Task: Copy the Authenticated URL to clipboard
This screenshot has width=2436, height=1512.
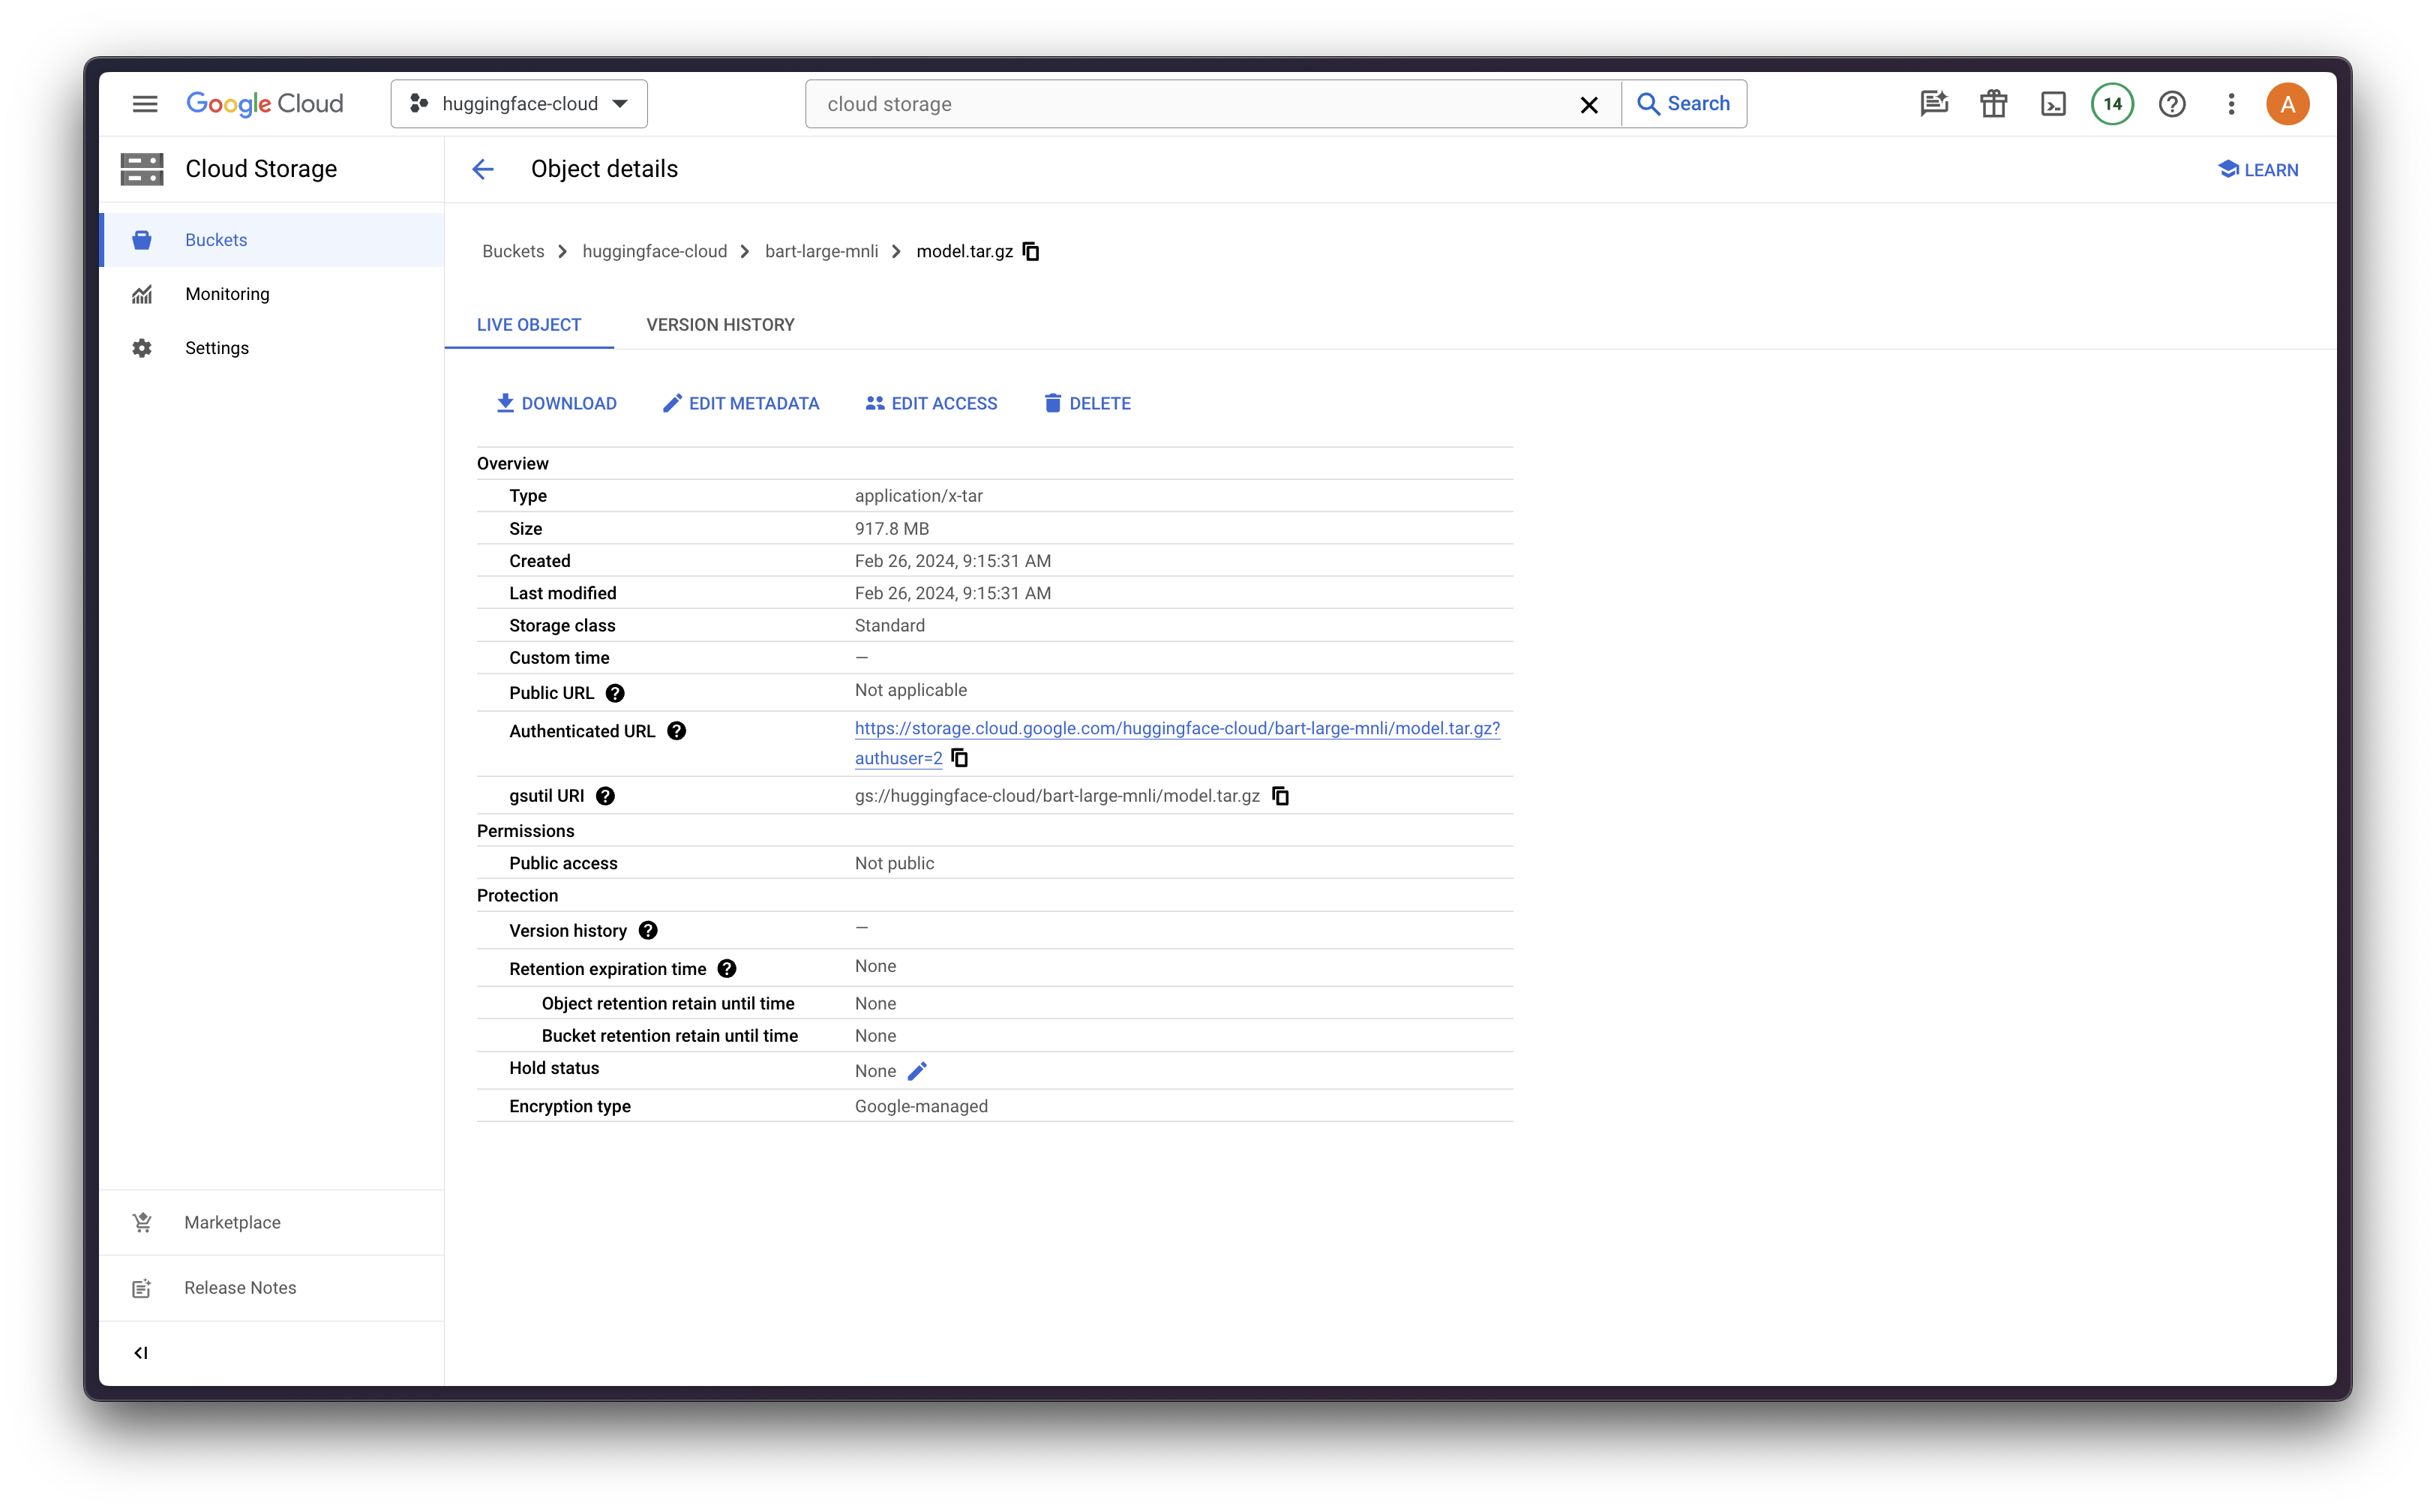Action: [x=960, y=758]
